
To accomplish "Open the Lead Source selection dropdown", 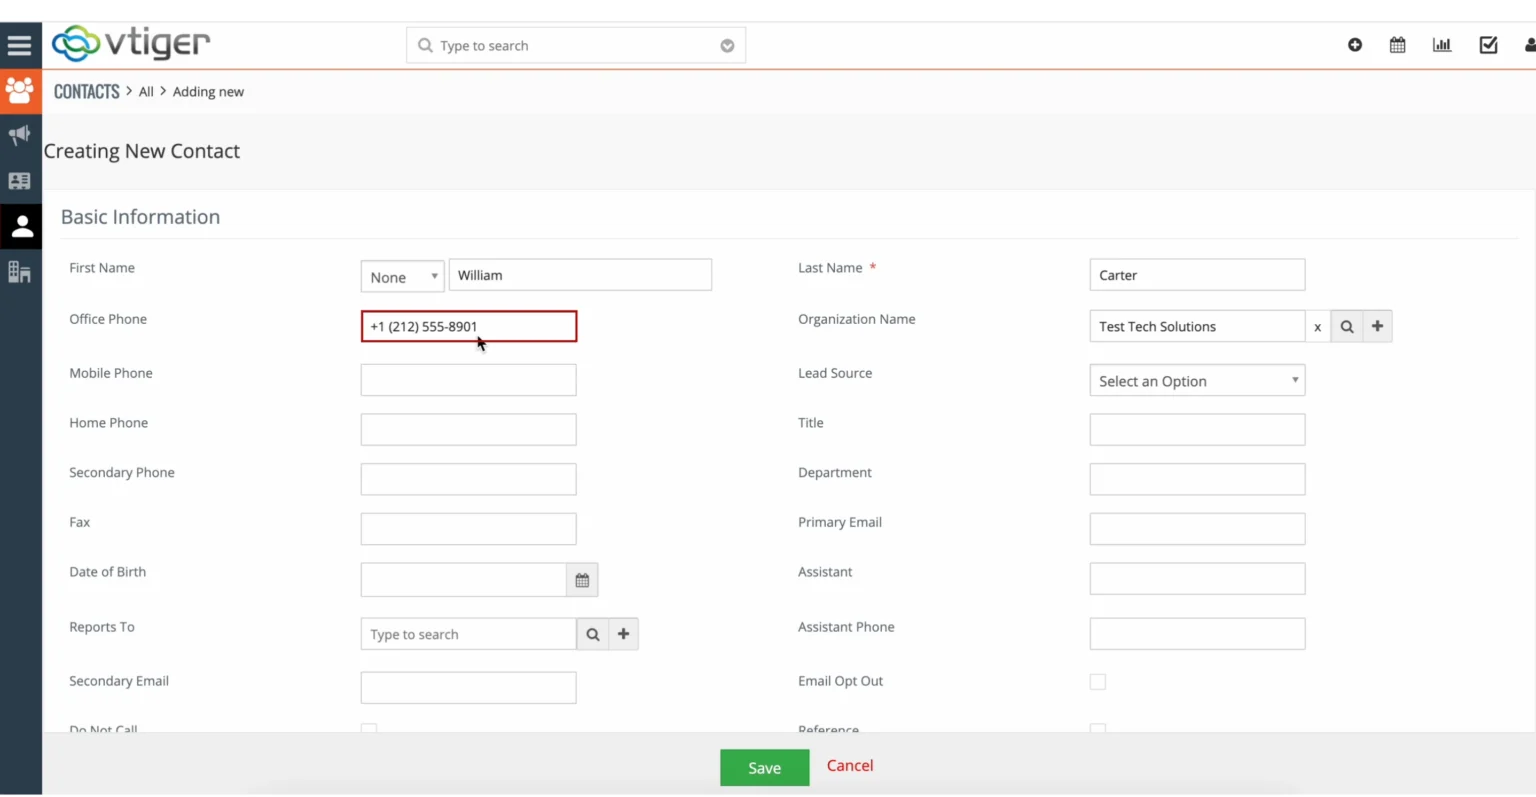I will (x=1197, y=380).
